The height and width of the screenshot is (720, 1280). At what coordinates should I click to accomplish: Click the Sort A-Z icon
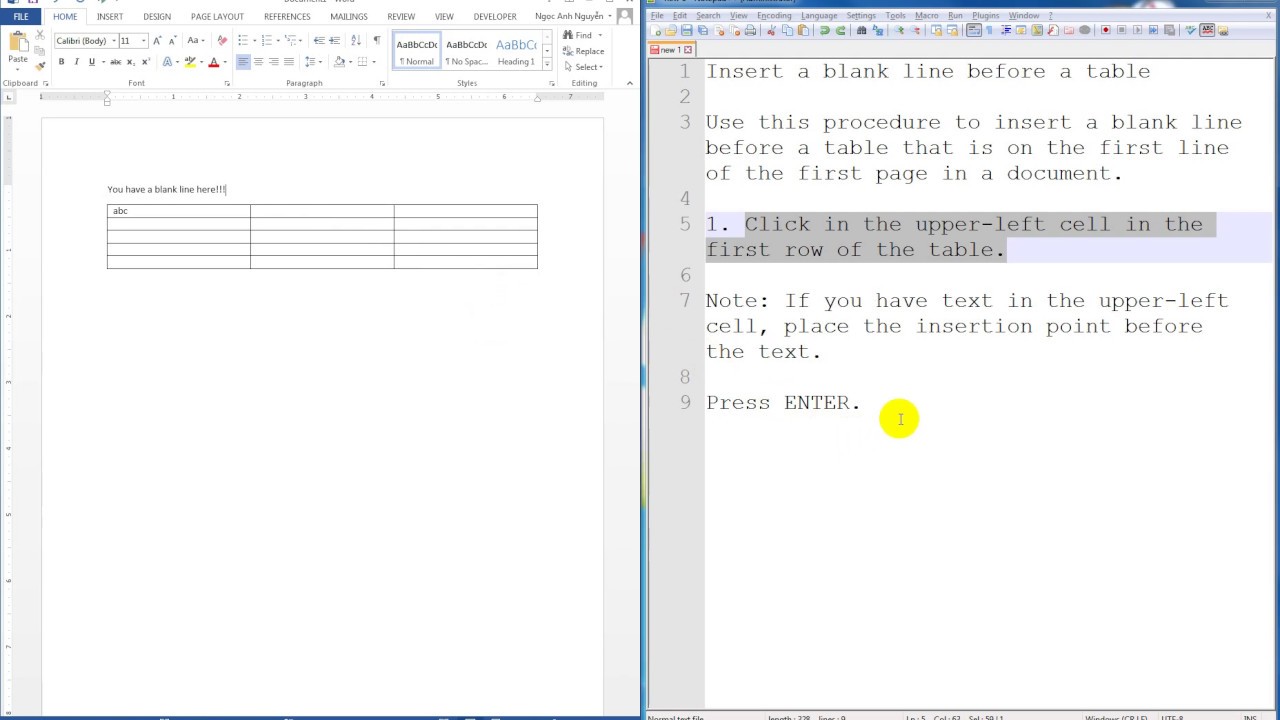(x=356, y=40)
